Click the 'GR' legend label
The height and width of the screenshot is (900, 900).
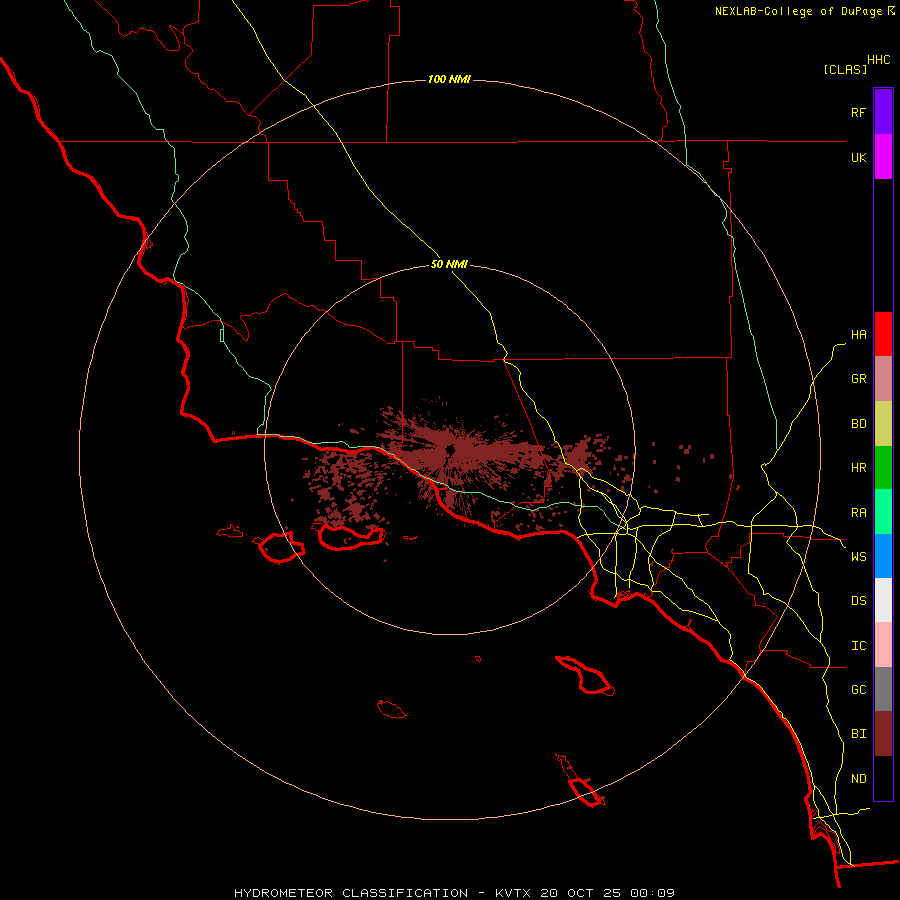click(858, 379)
